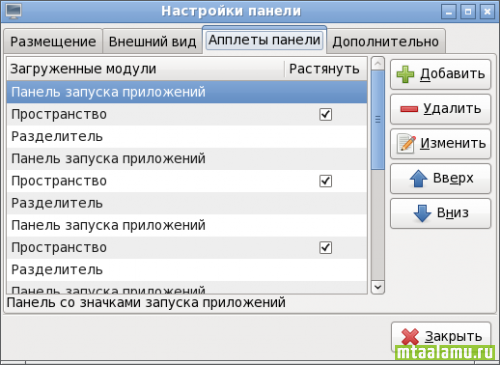
Task: Switch to the Внешний вид tab
Action: [x=152, y=41]
